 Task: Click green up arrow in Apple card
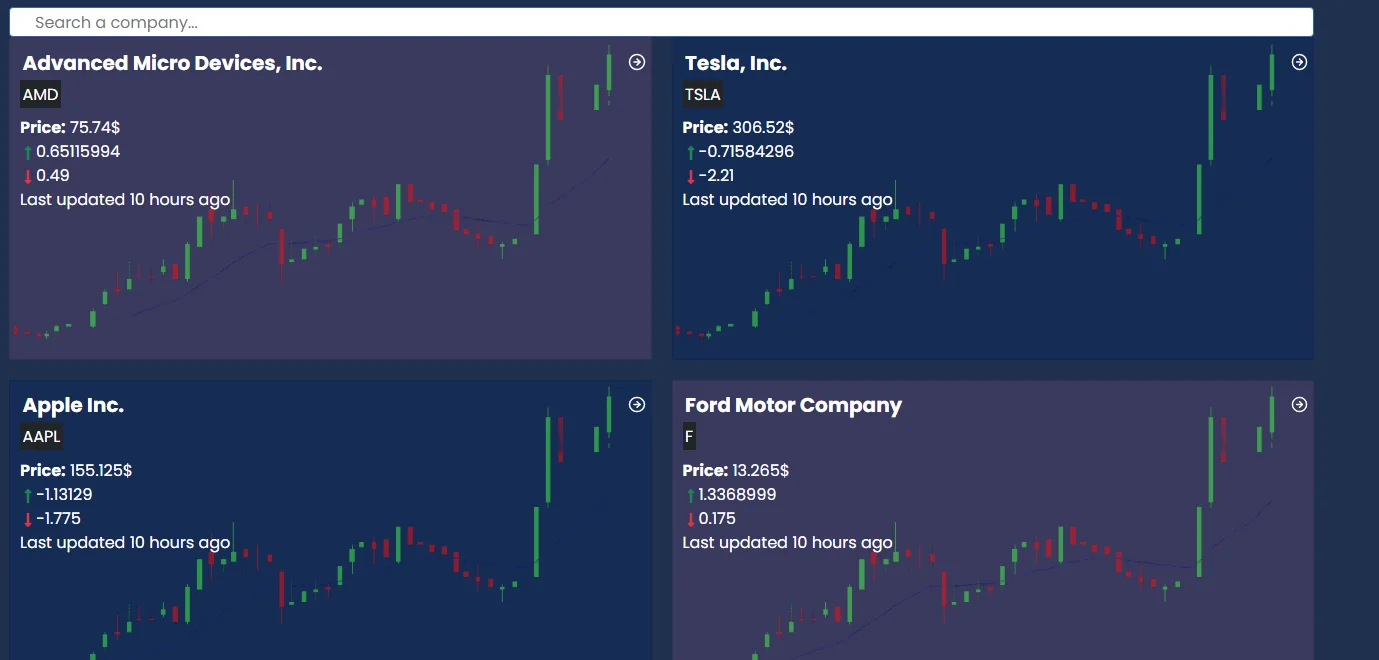coord(28,496)
